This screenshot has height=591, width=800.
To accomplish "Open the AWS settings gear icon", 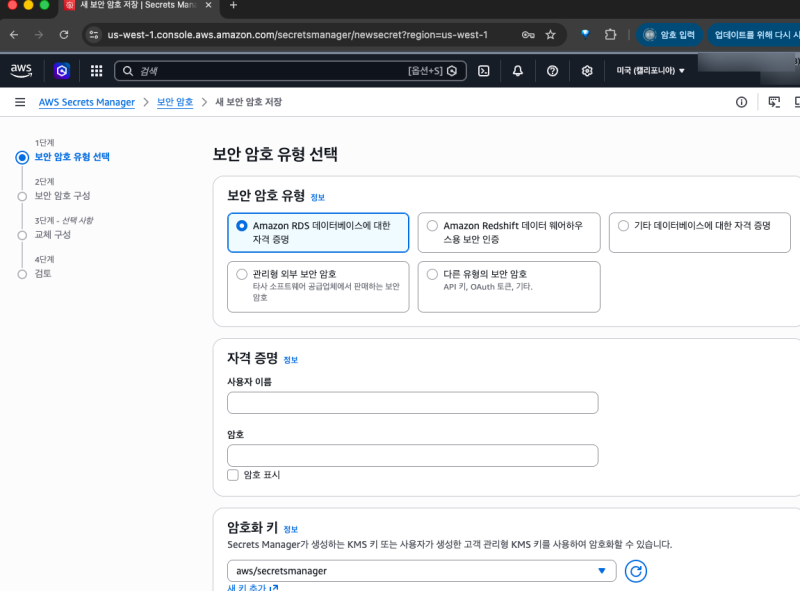I will coord(587,71).
